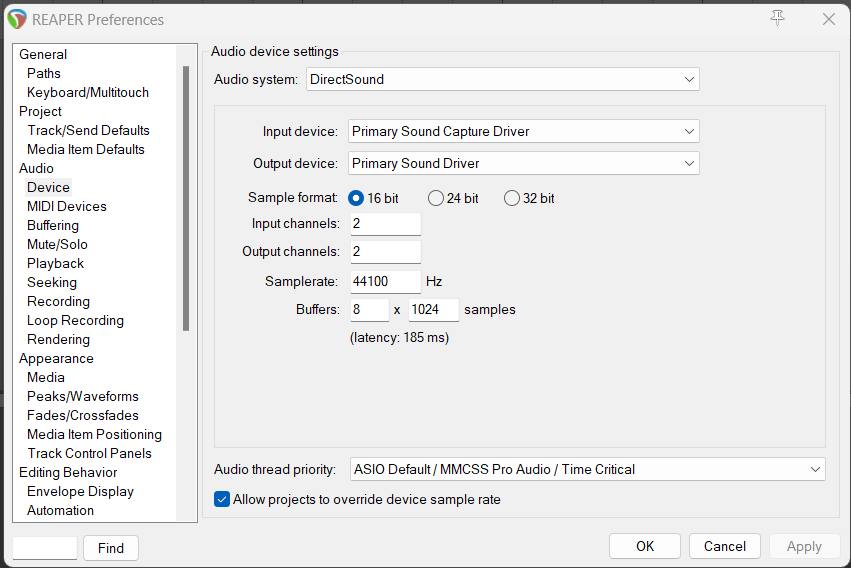
Task: Click the REAPER logo icon in title bar
Action: pyautogui.click(x=17, y=20)
